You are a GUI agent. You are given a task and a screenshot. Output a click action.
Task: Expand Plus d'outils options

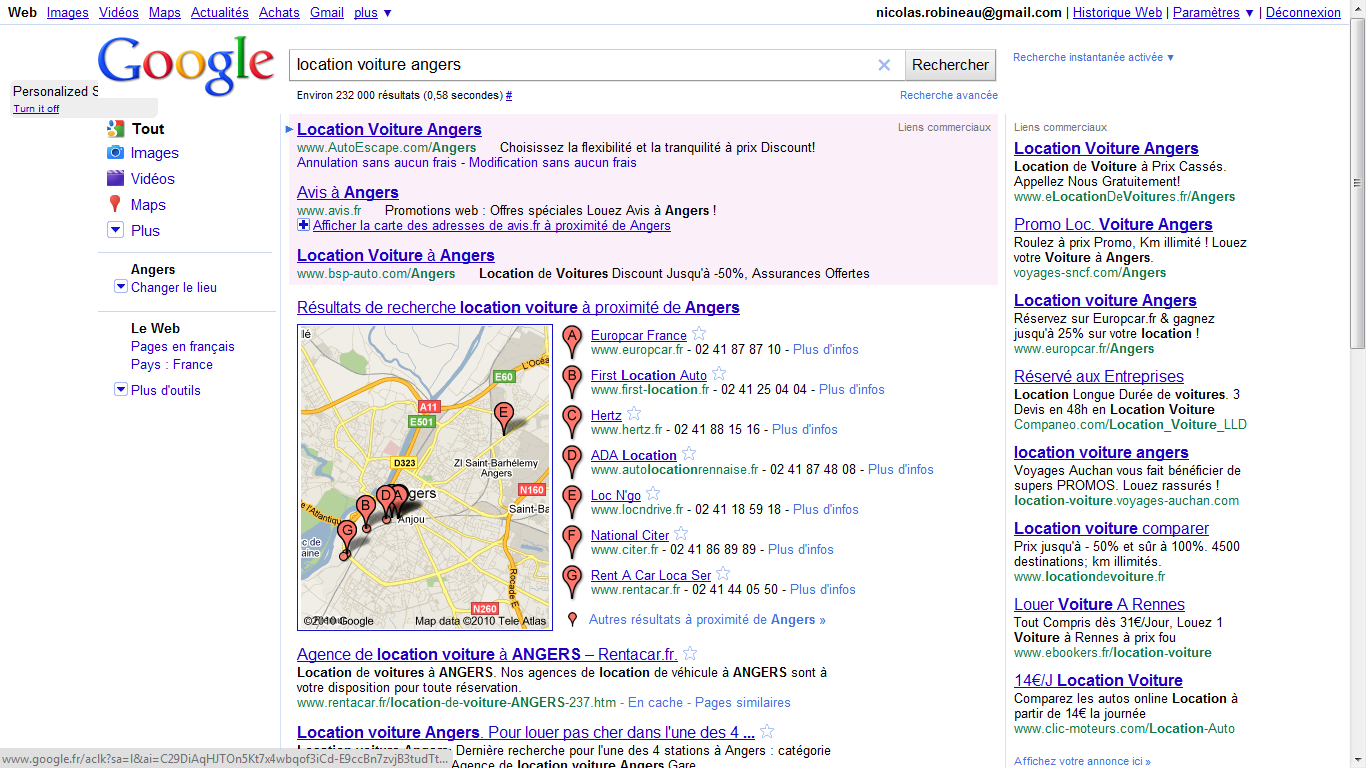coord(121,390)
